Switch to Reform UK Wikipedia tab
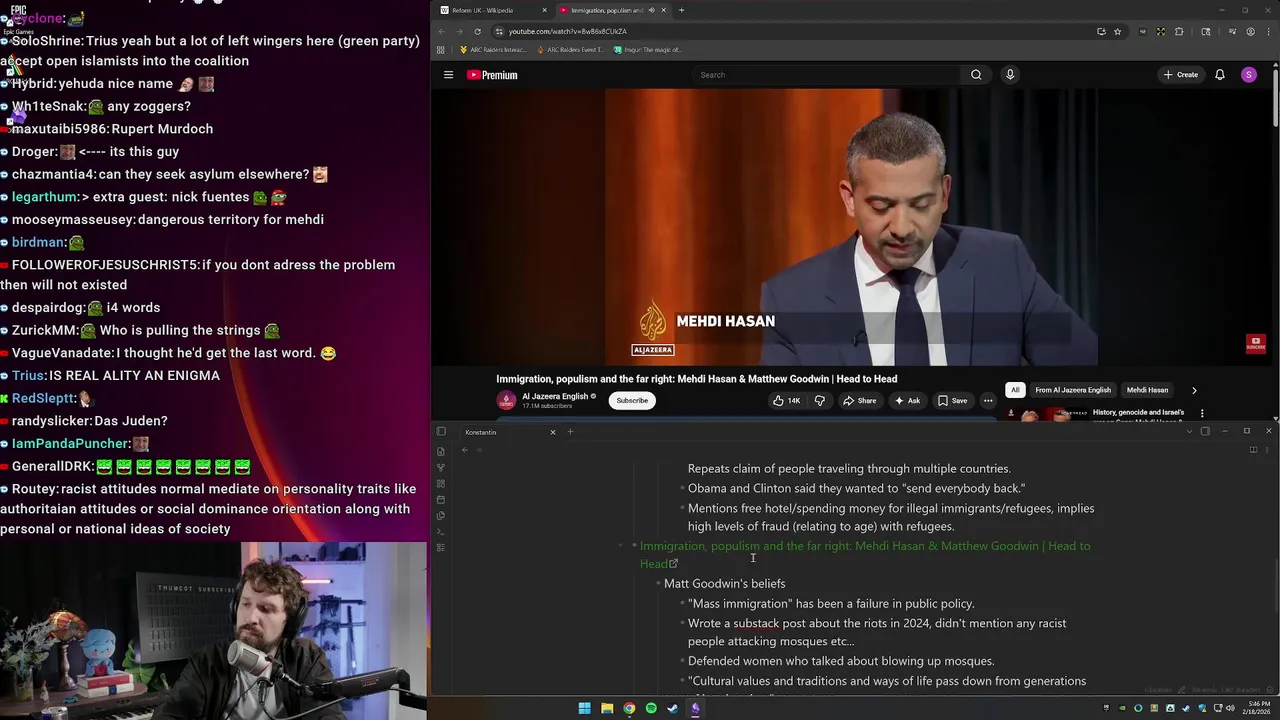 click(490, 10)
